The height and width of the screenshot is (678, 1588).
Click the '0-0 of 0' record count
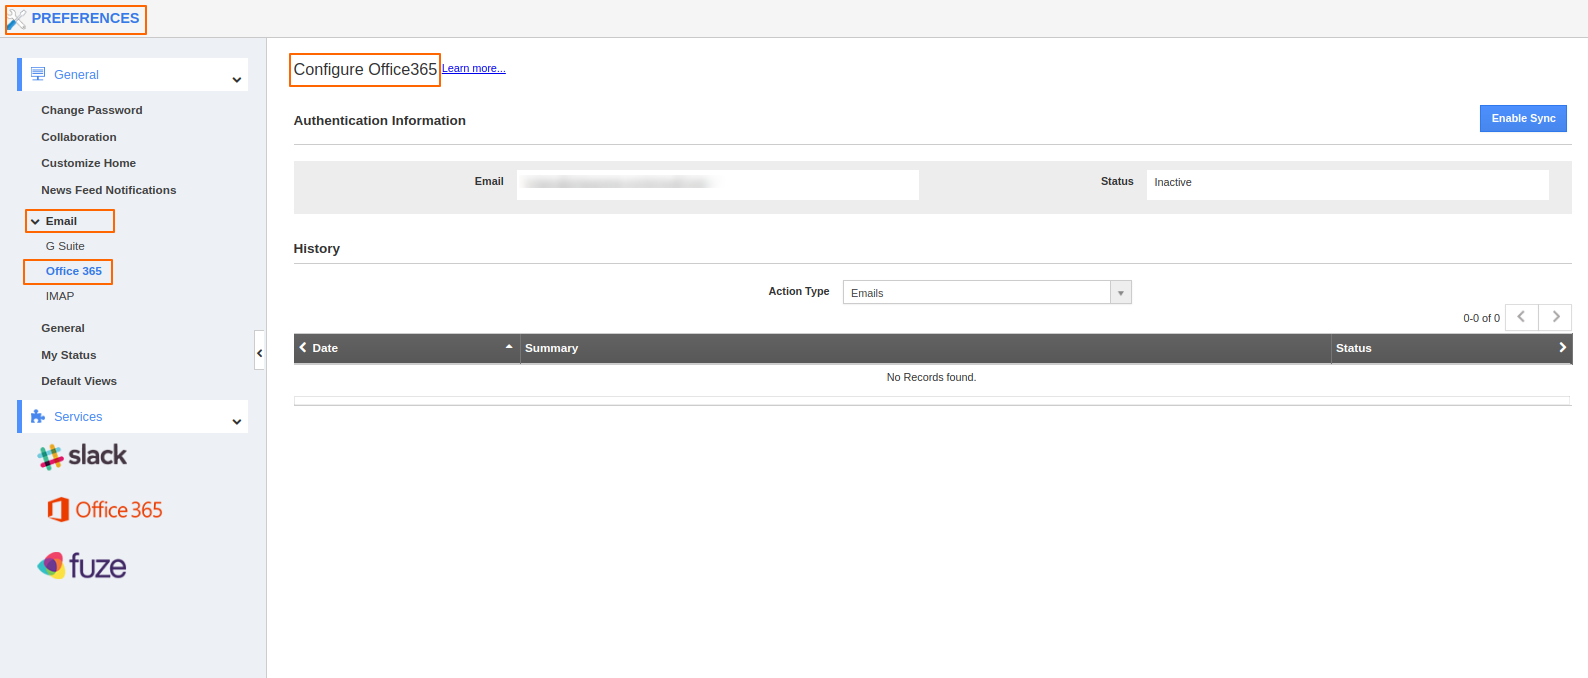tap(1481, 318)
